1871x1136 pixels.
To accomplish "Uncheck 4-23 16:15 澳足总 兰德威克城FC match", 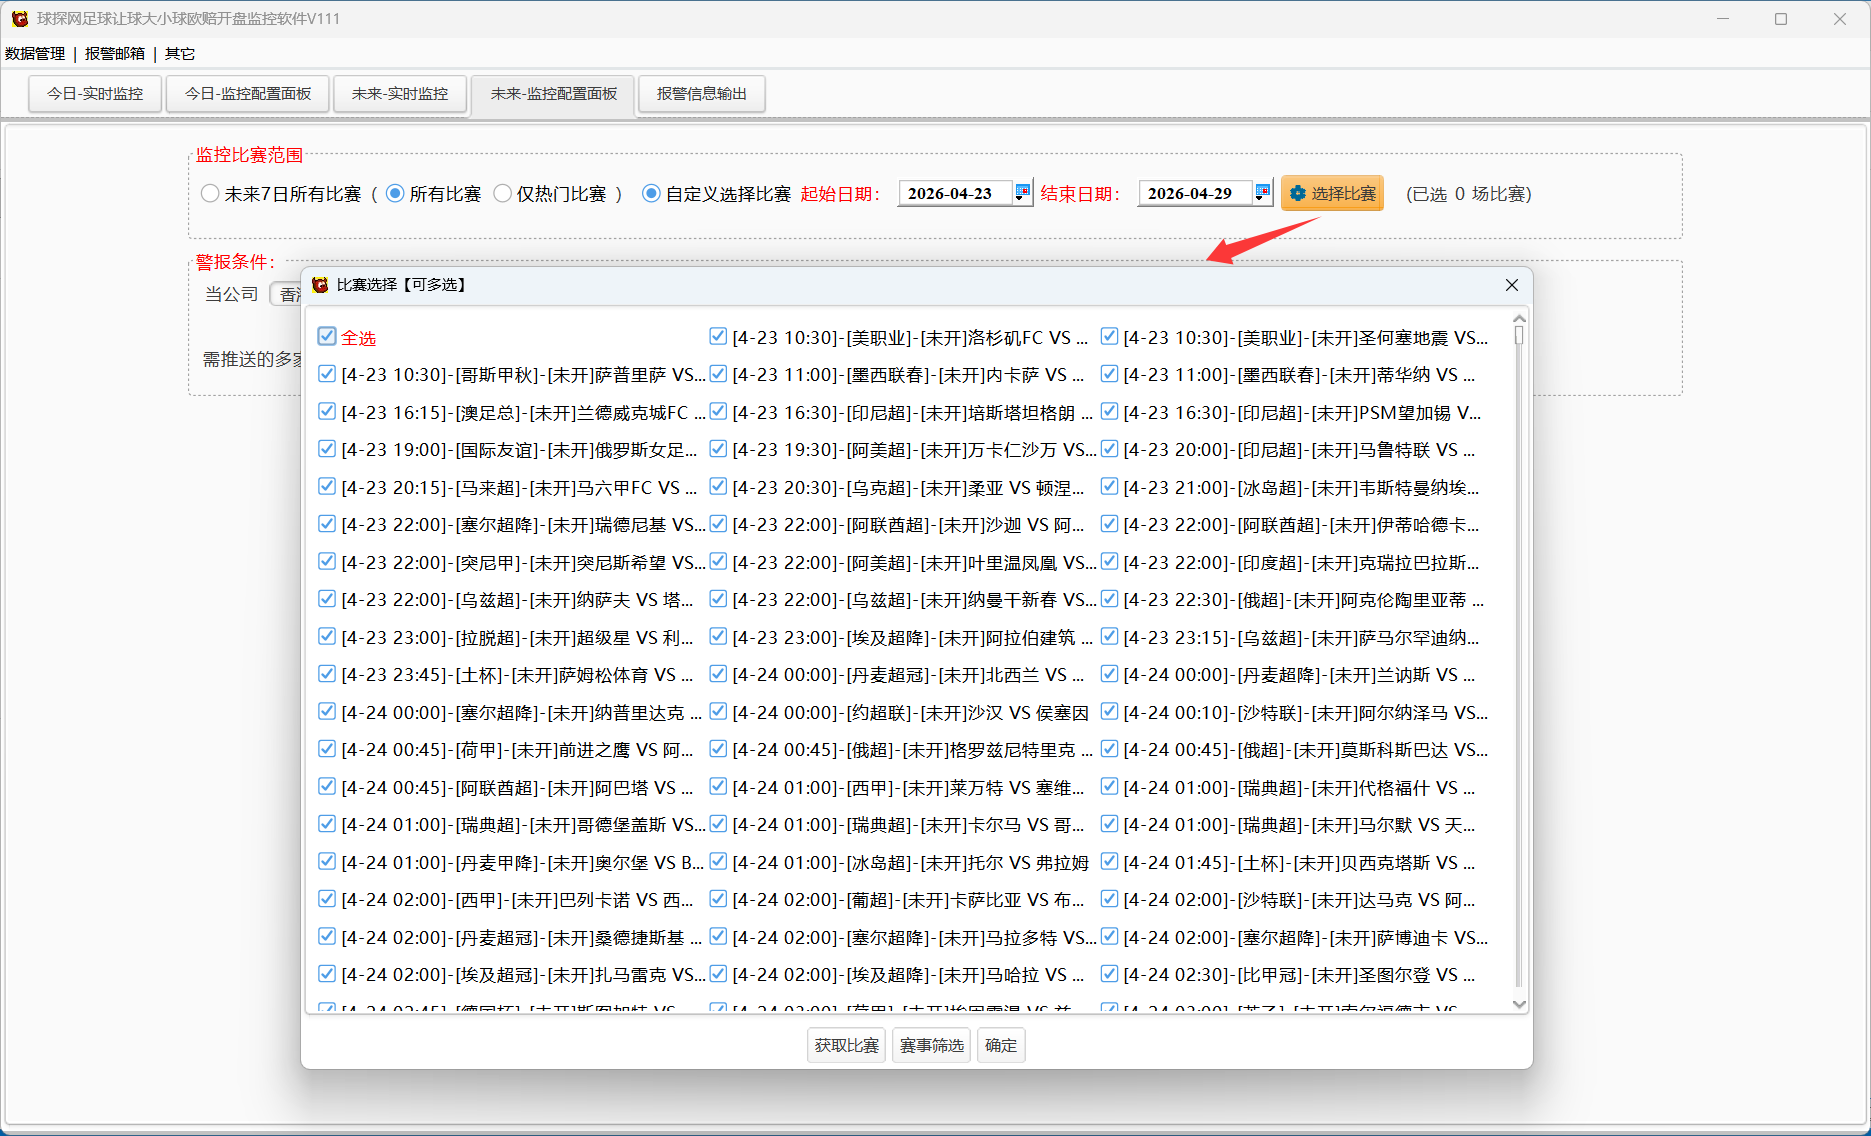I will [x=327, y=412].
